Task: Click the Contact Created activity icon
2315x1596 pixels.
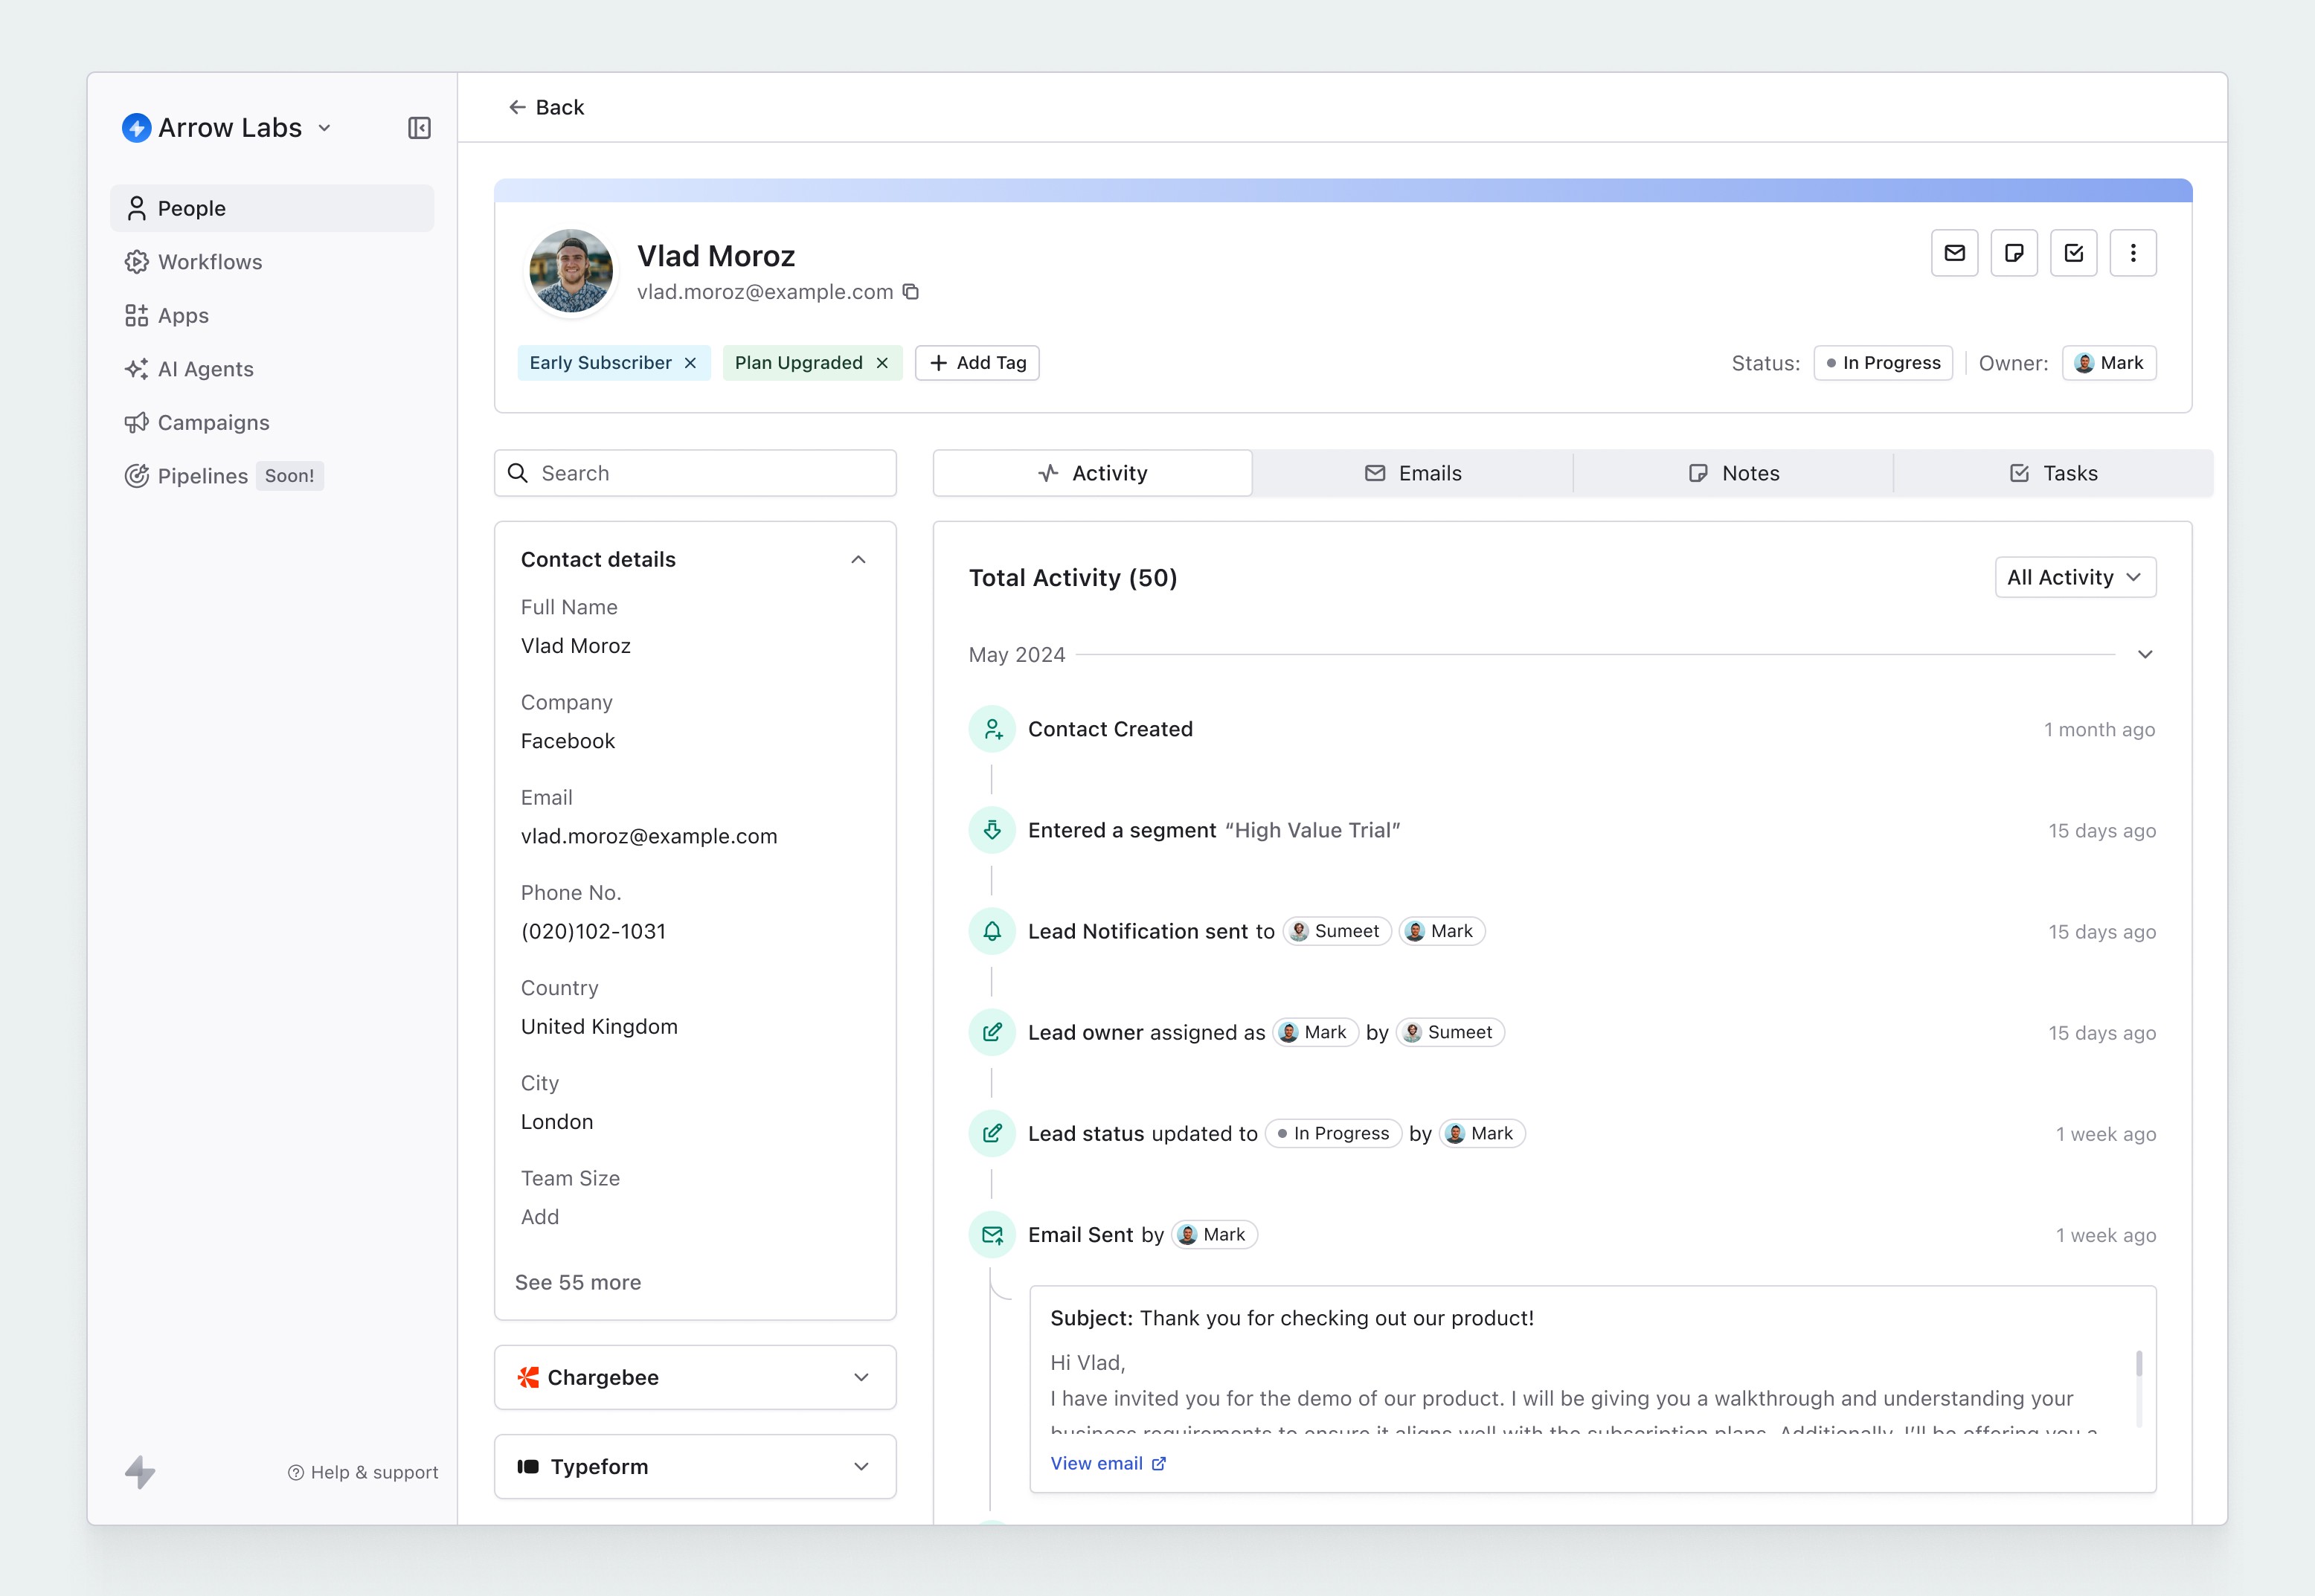Action: coord(992,729)
